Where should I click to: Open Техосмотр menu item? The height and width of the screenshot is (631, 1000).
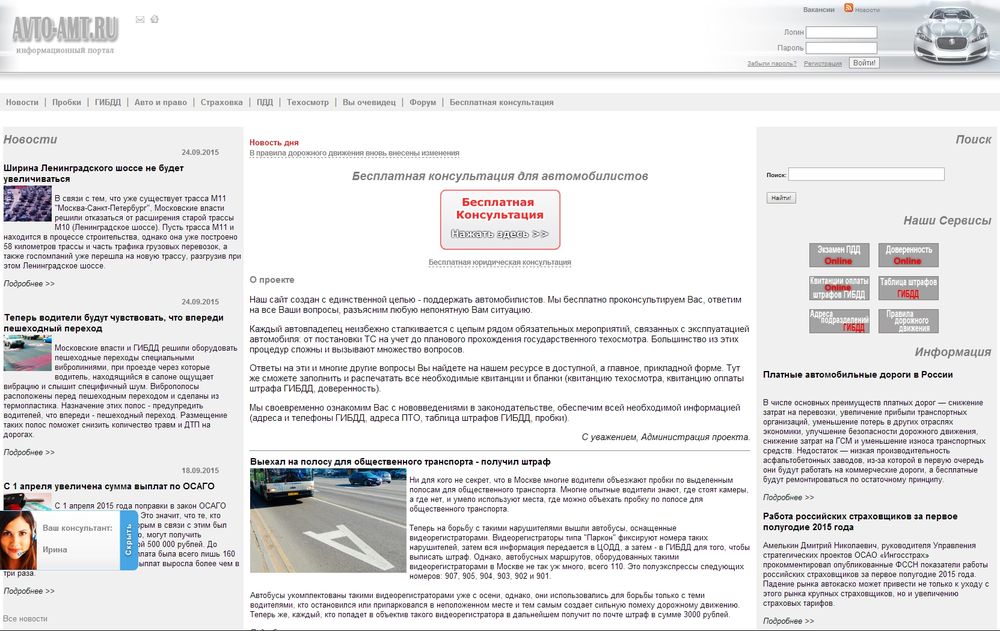click(x=307, y=102)
